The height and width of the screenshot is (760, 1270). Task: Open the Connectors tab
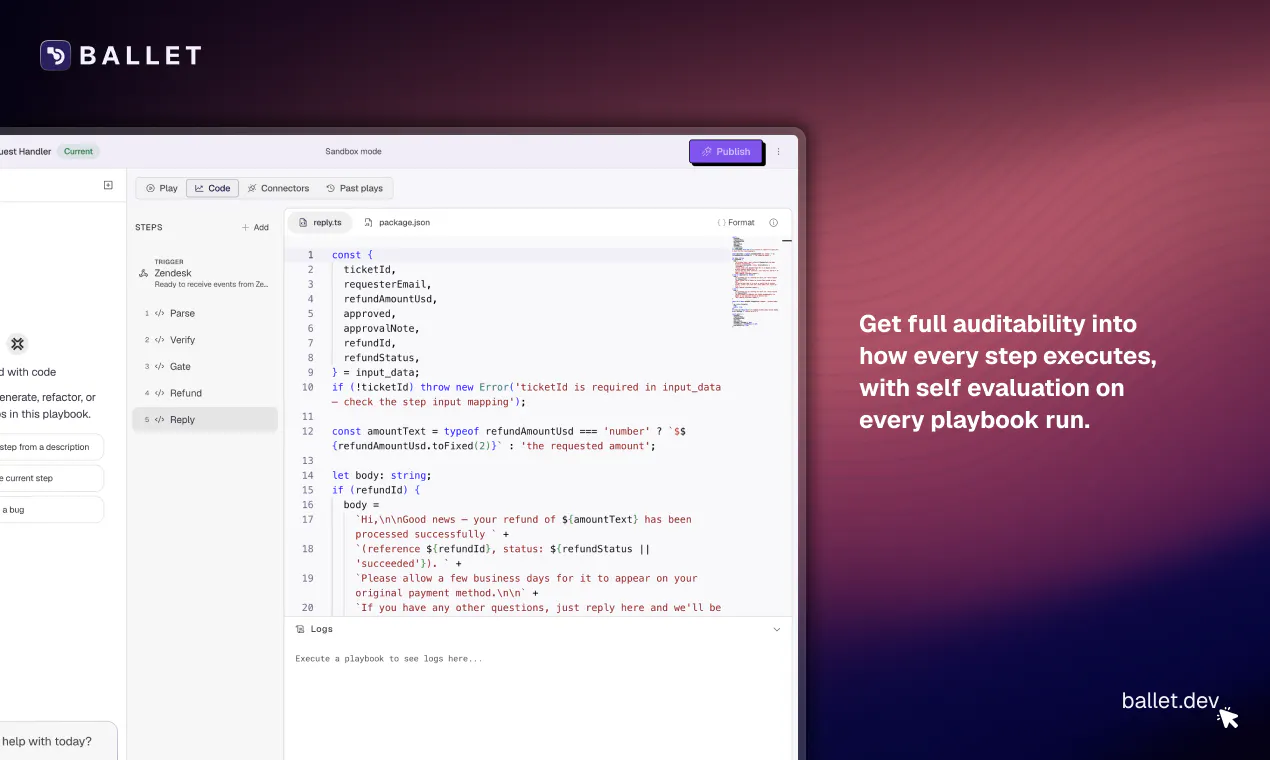[278, 188]
